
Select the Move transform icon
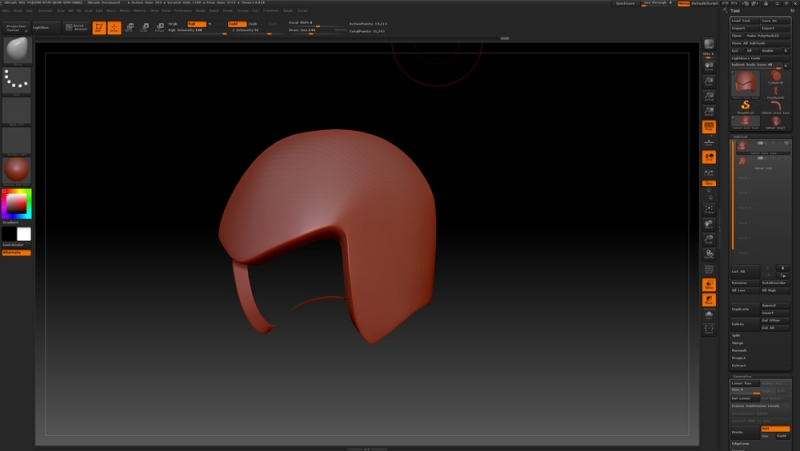pyautogui.click(x=130, y=27)
